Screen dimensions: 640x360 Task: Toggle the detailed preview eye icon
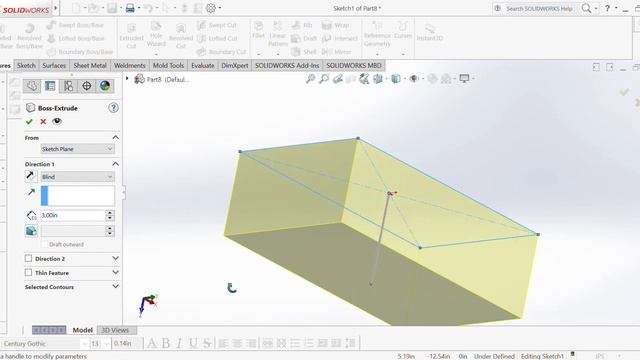pyautogui.click(x=57, y=121)
